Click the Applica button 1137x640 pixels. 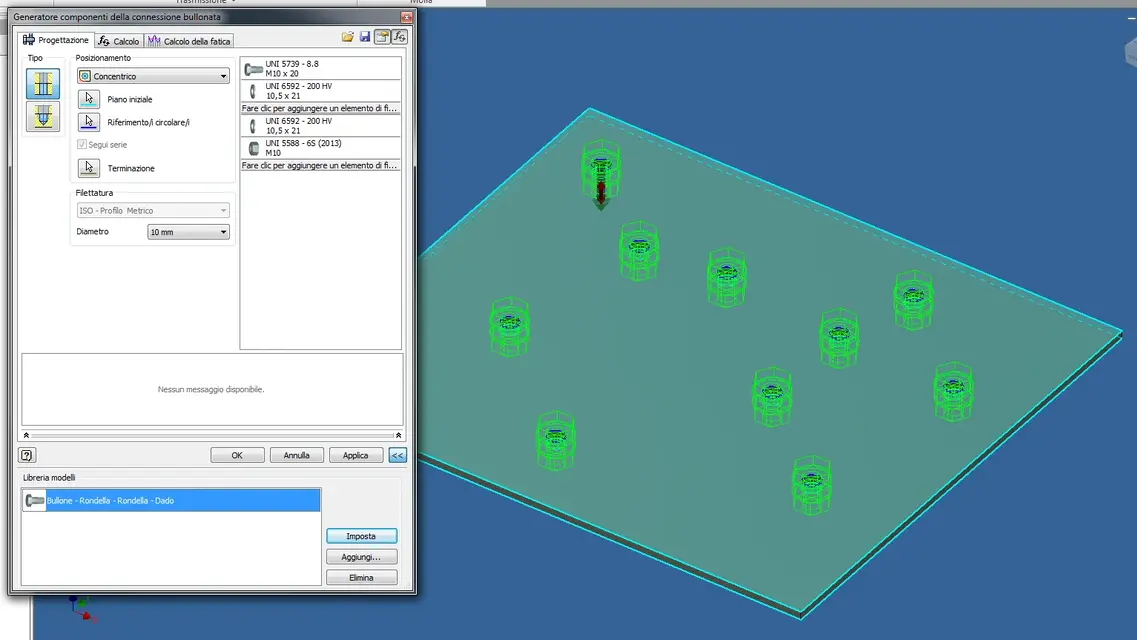click(355, 455)
